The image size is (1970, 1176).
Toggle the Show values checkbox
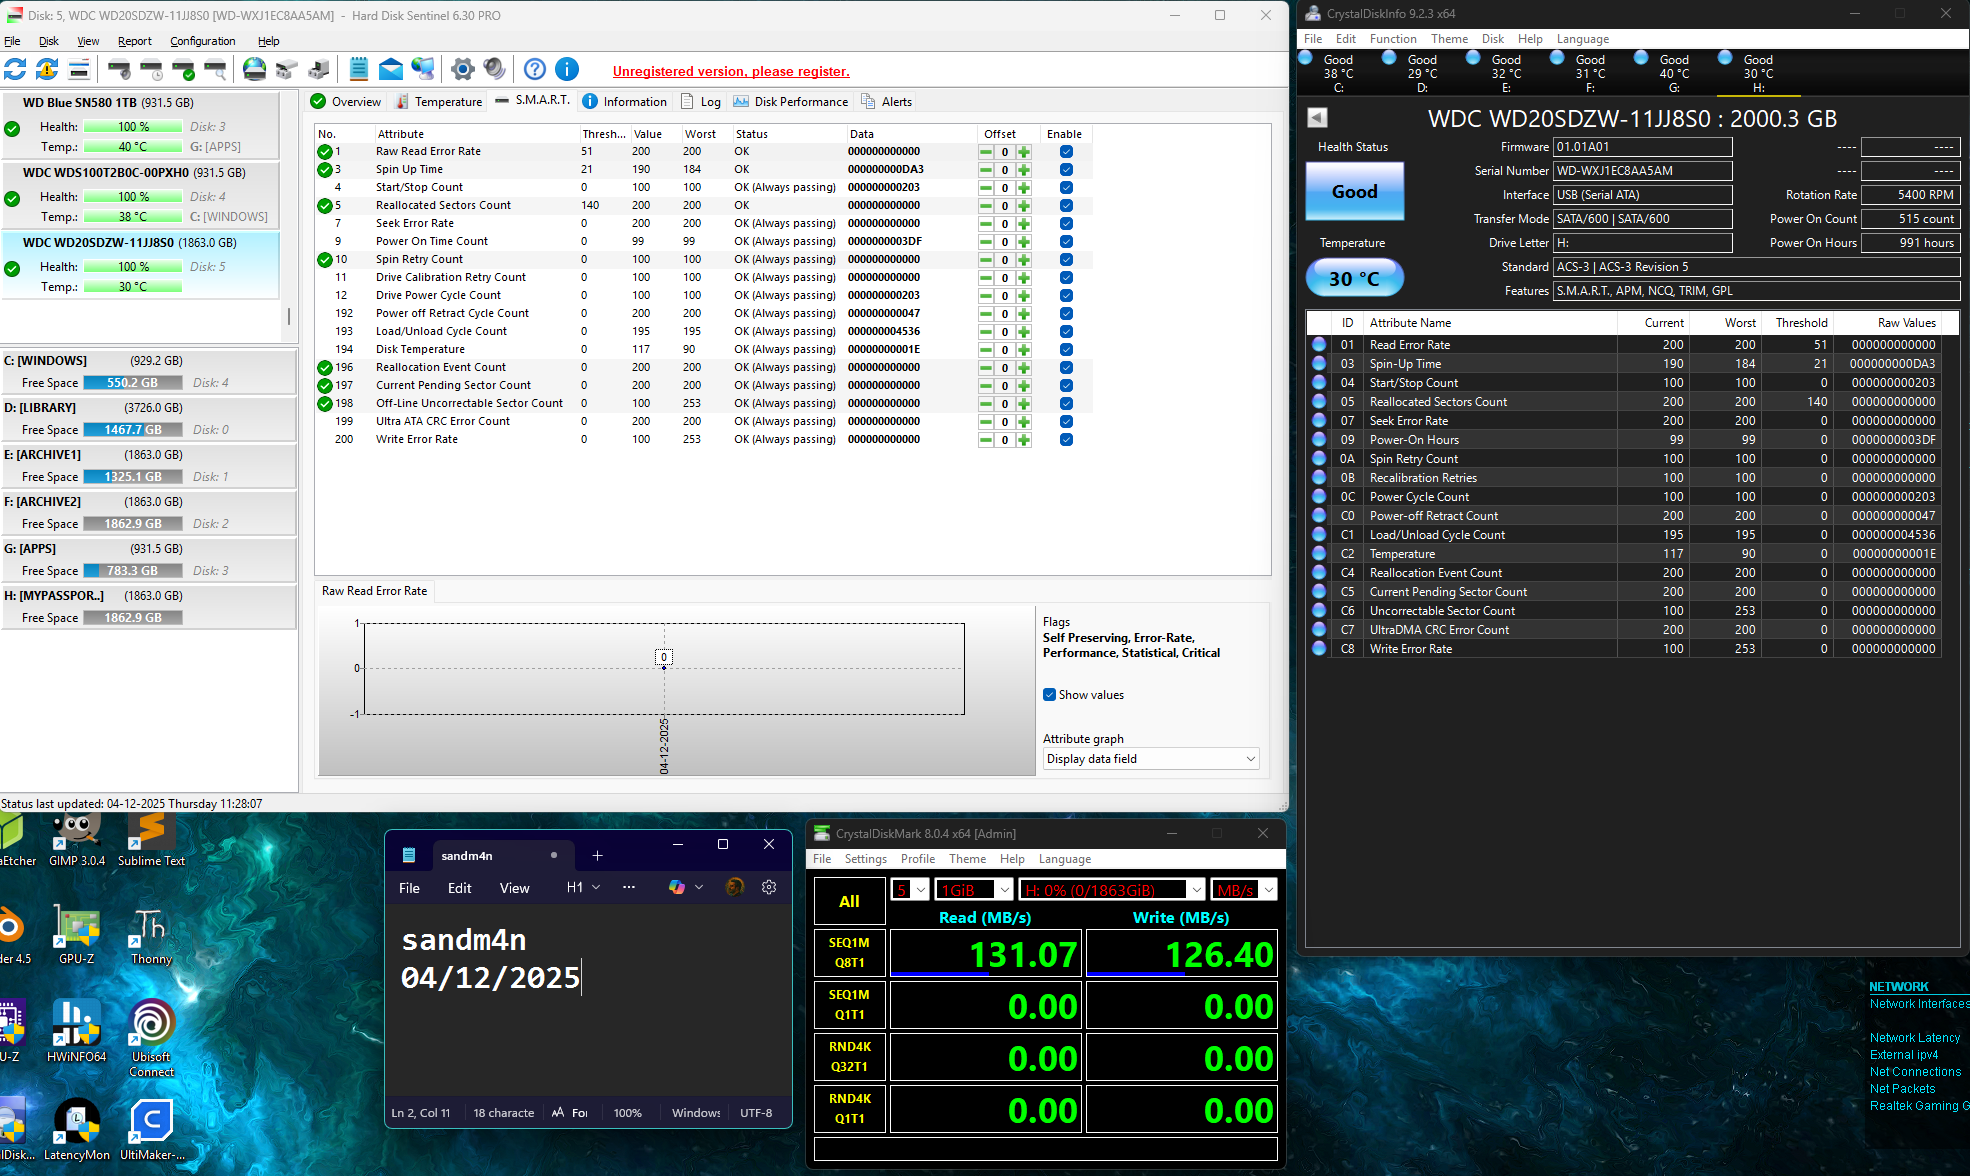coord(1050,695)
